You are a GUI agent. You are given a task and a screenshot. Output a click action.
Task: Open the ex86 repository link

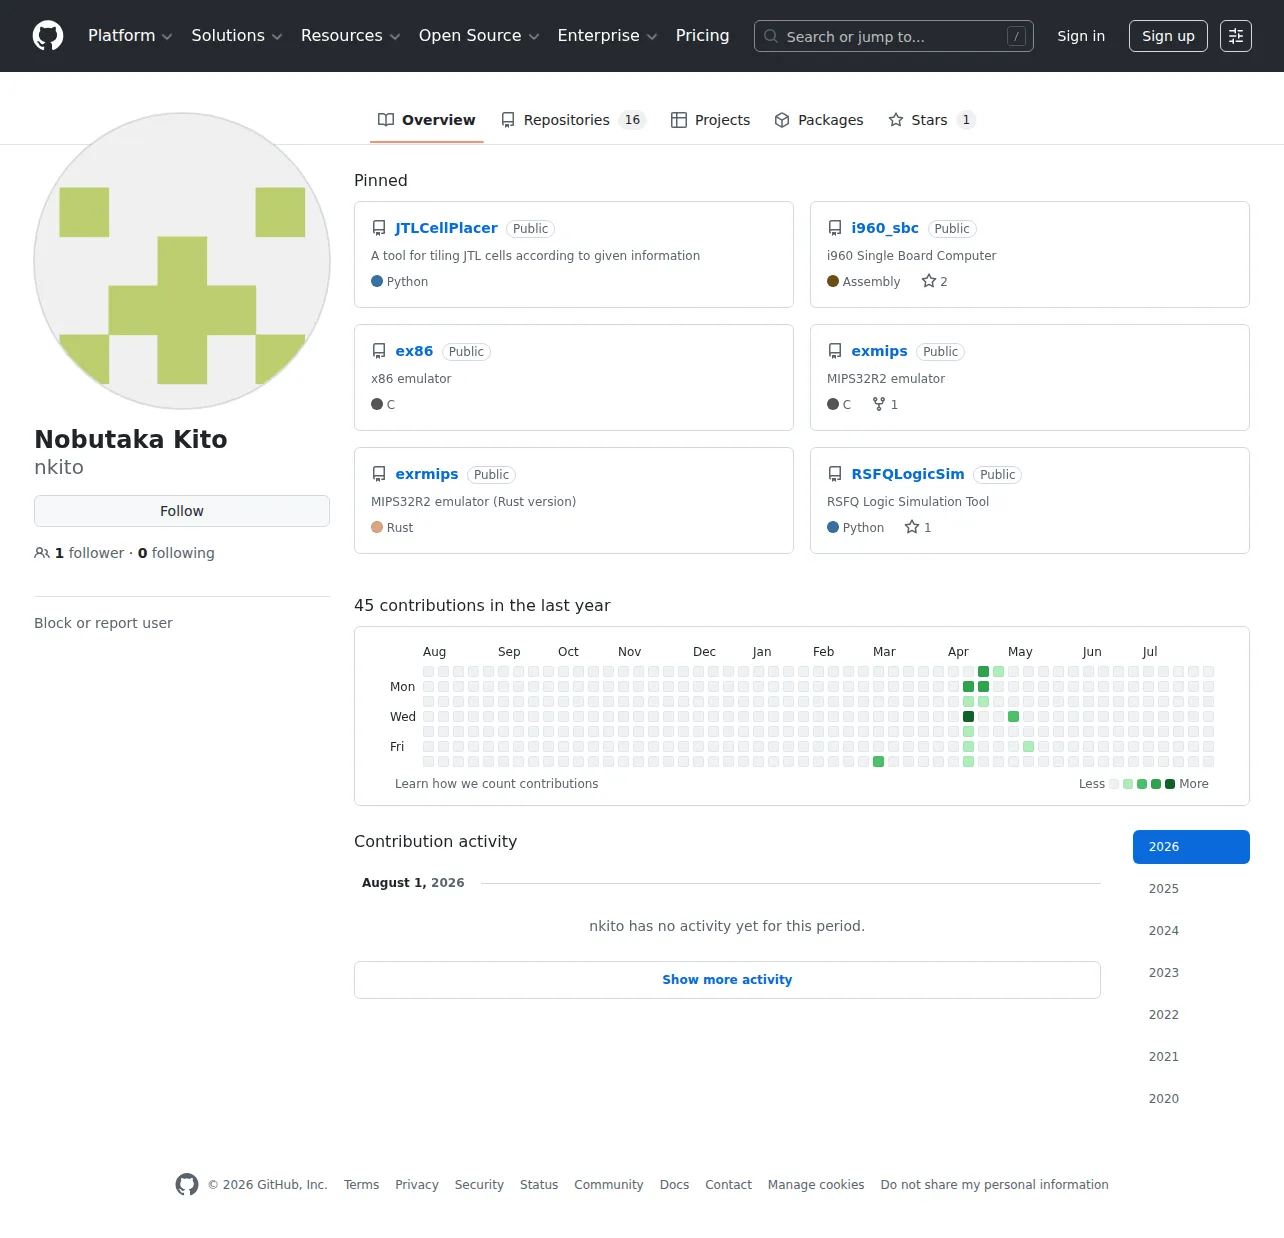click(414, 351)
